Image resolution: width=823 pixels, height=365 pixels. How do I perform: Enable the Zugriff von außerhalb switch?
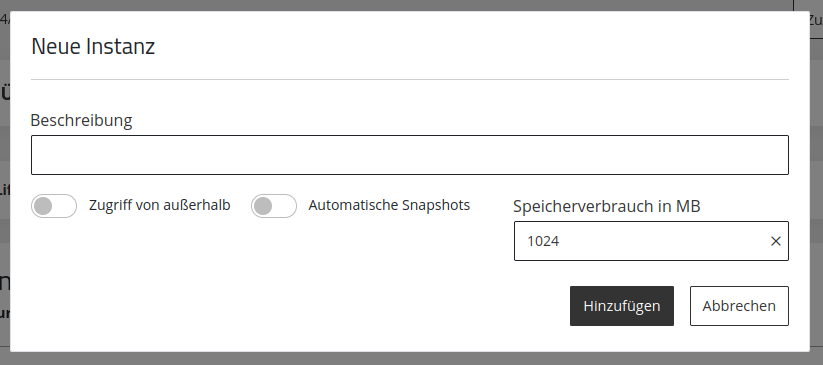pos(54,206)
